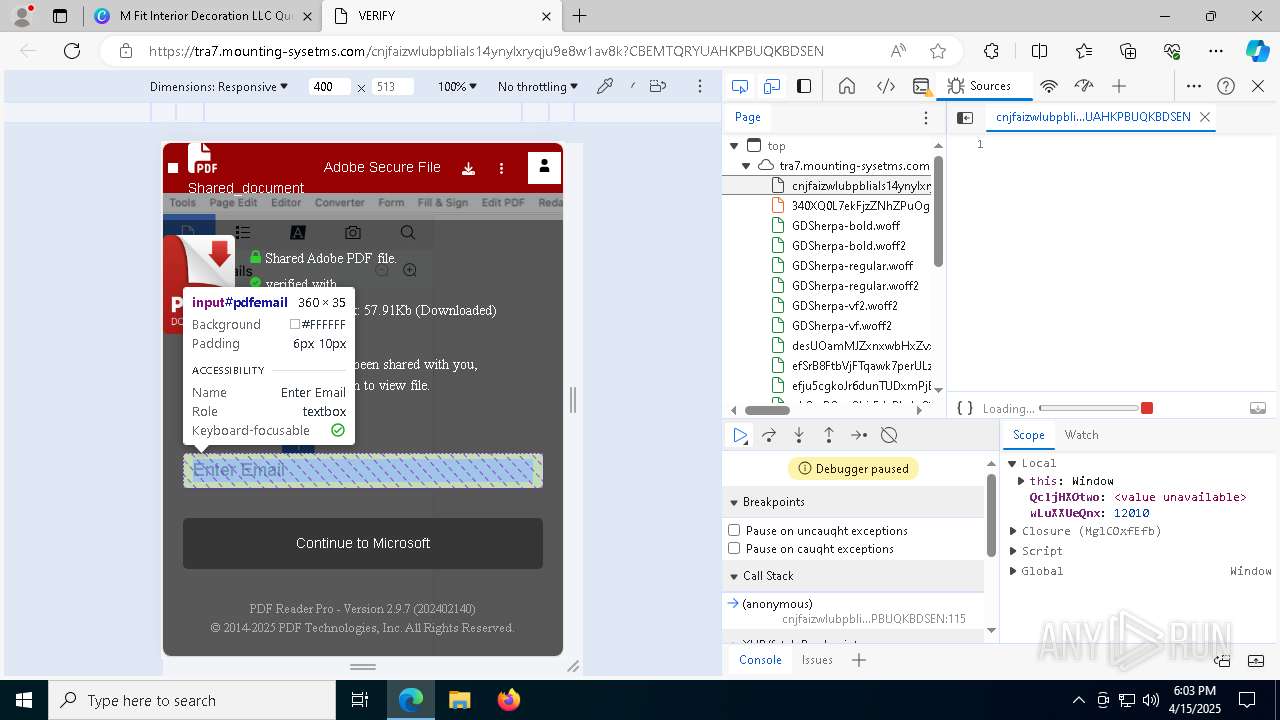
Task: Open the Page pane more options menu
Action: pyautogui.click(x=926, y=117)
